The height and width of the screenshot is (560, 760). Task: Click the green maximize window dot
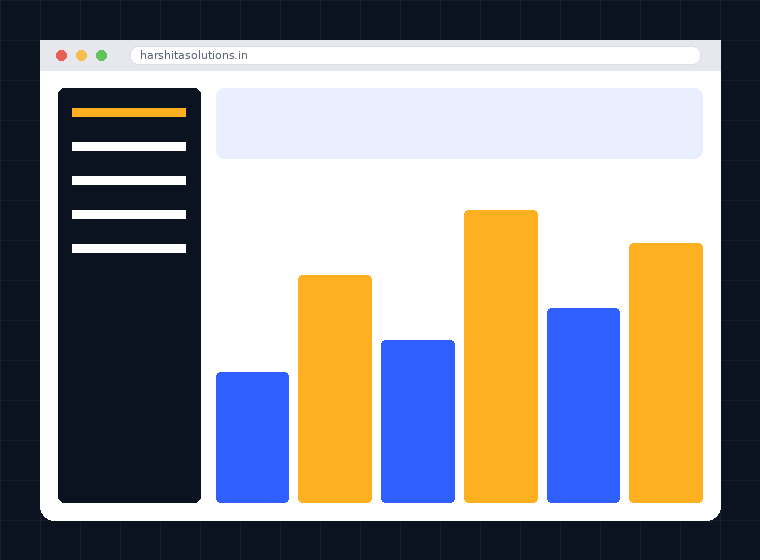101,55
